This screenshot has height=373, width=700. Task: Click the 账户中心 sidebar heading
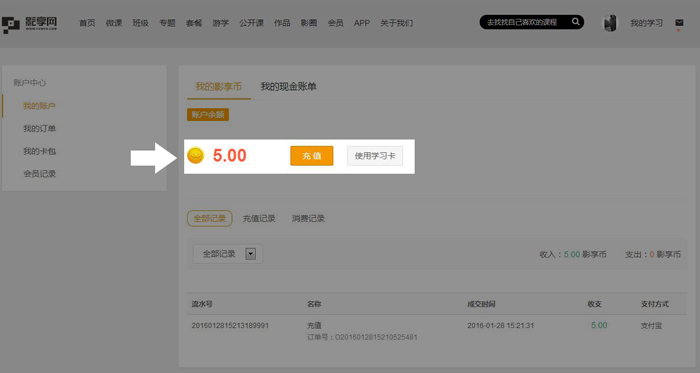(x=29, y=83)
